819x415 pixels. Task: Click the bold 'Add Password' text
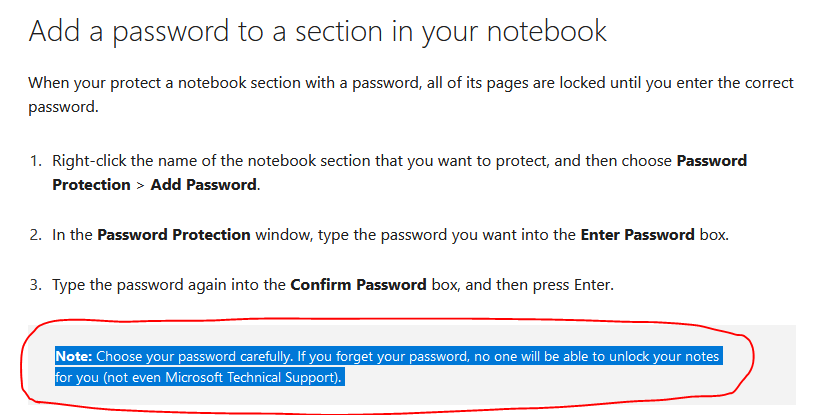204,185
